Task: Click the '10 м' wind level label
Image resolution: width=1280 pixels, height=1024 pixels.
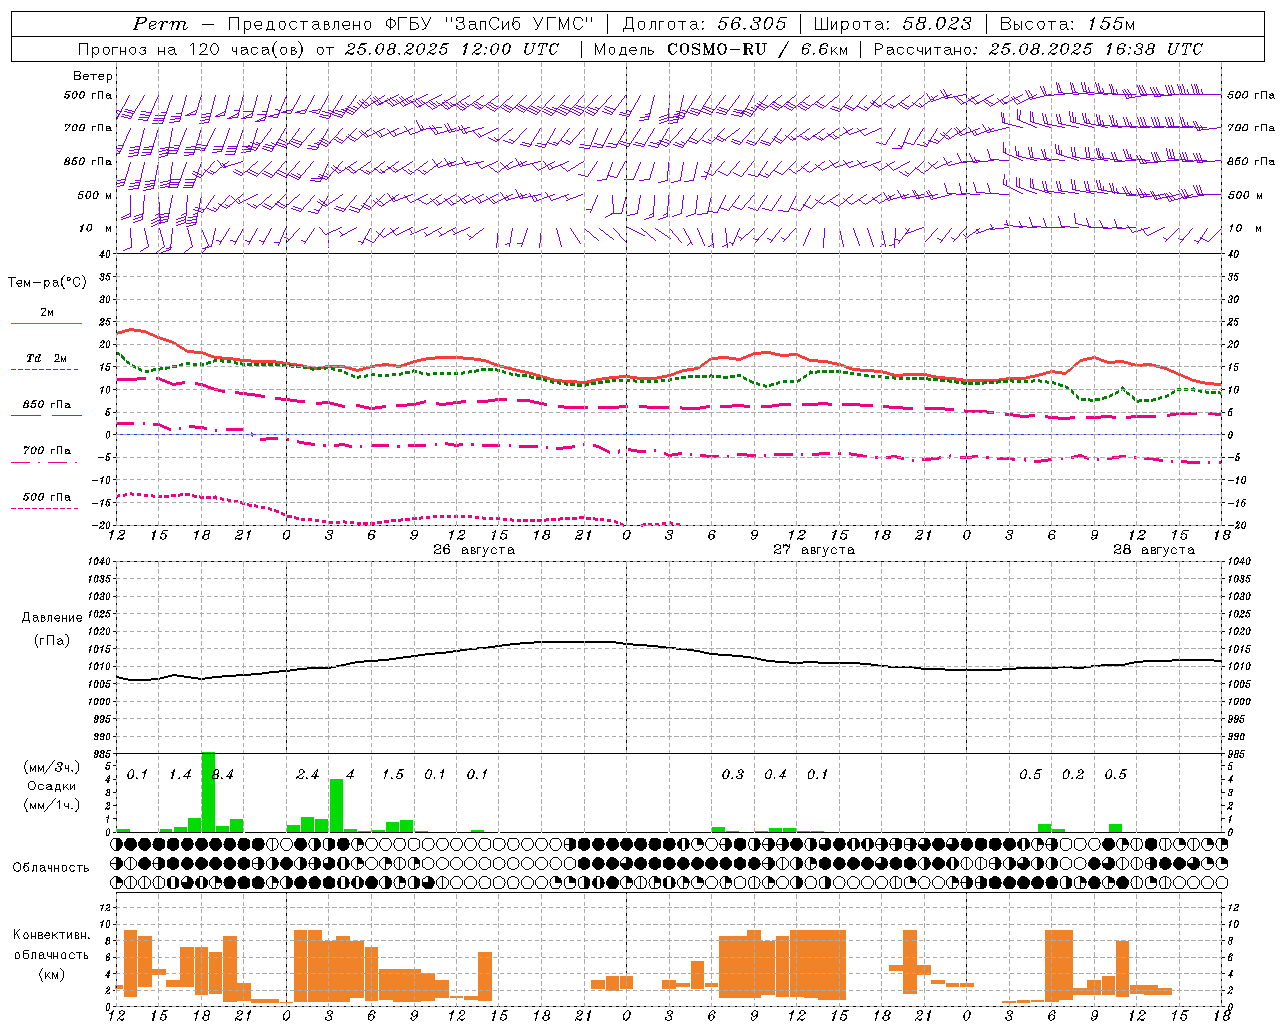Action: click(95, 229)
